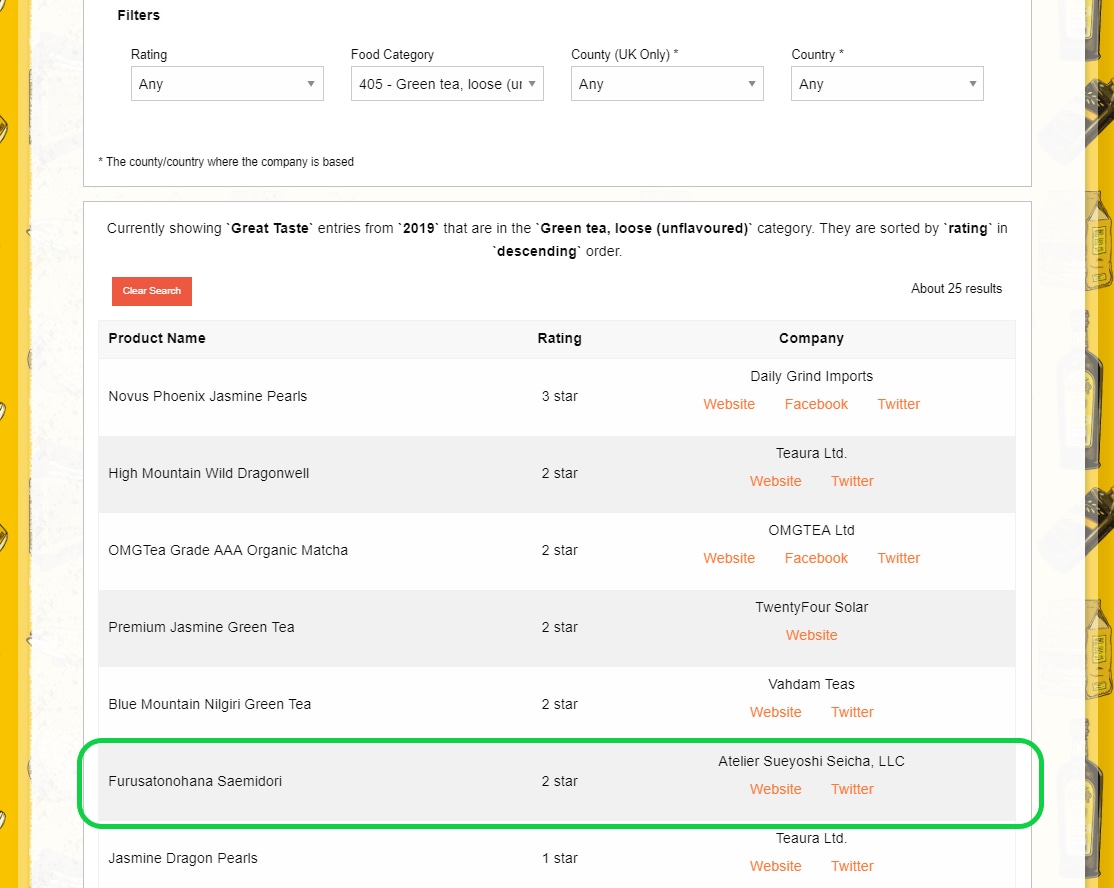1114x888 pixels.
Task: Open Daily Grind Imports Twitter link
Action: click(899, 404)
